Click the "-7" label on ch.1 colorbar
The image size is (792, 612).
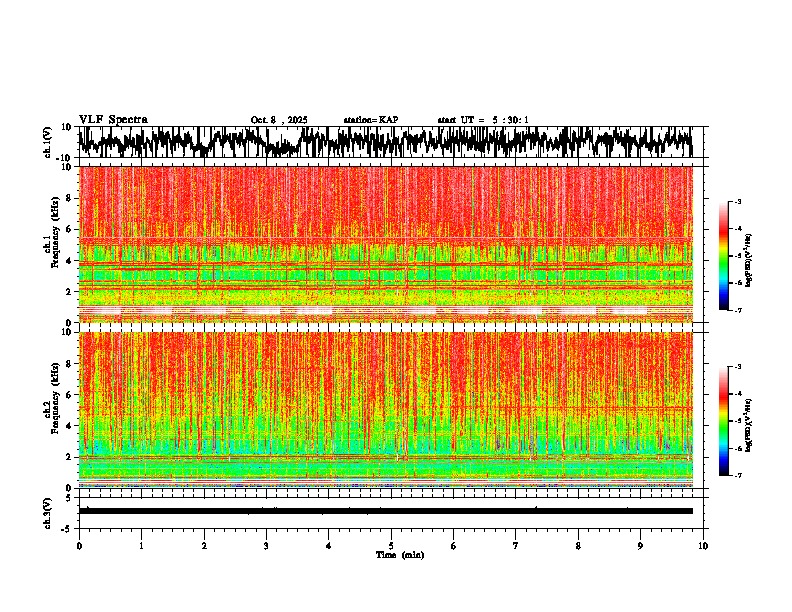pyautogui.click(x=737, y=310)
